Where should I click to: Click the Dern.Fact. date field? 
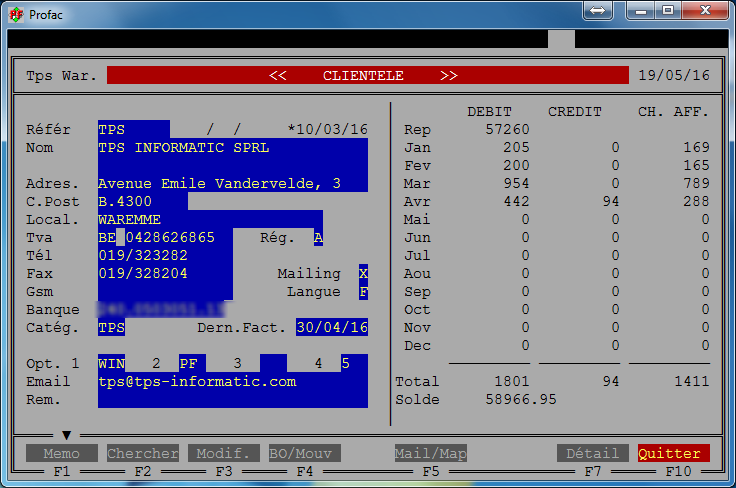pos(332,327)
